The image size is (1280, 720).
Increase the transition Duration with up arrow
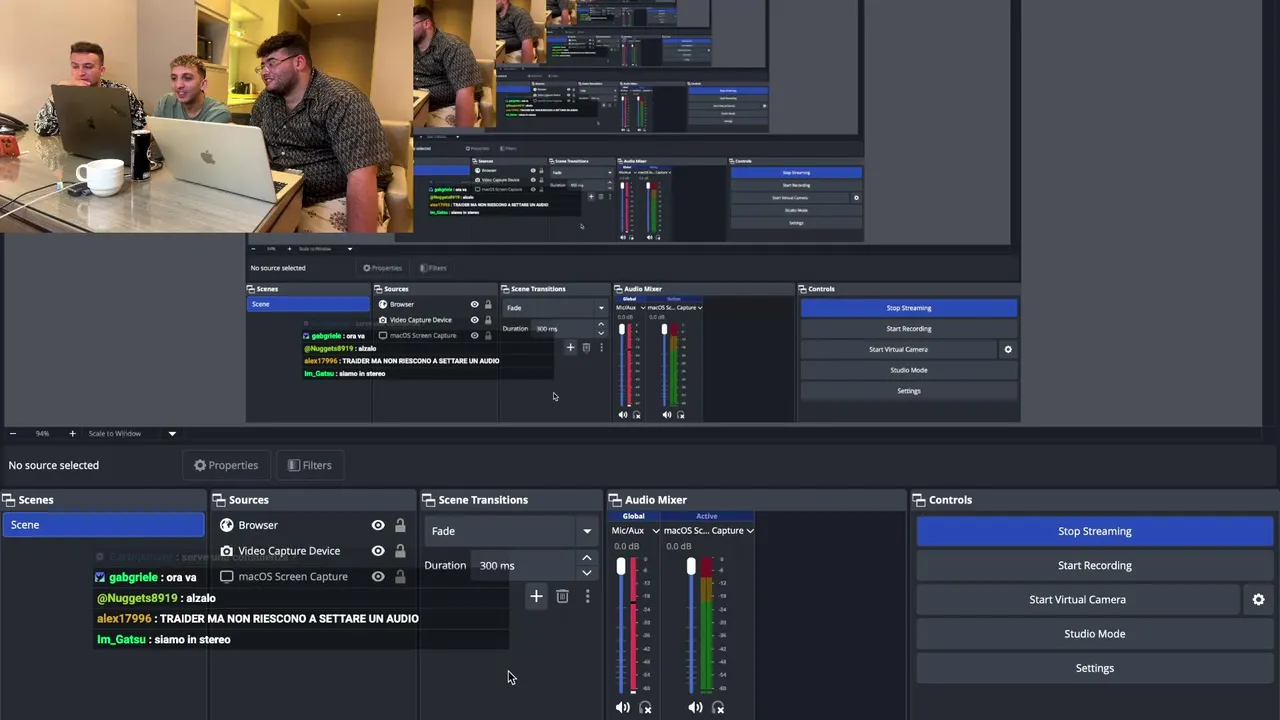point(587,558)
